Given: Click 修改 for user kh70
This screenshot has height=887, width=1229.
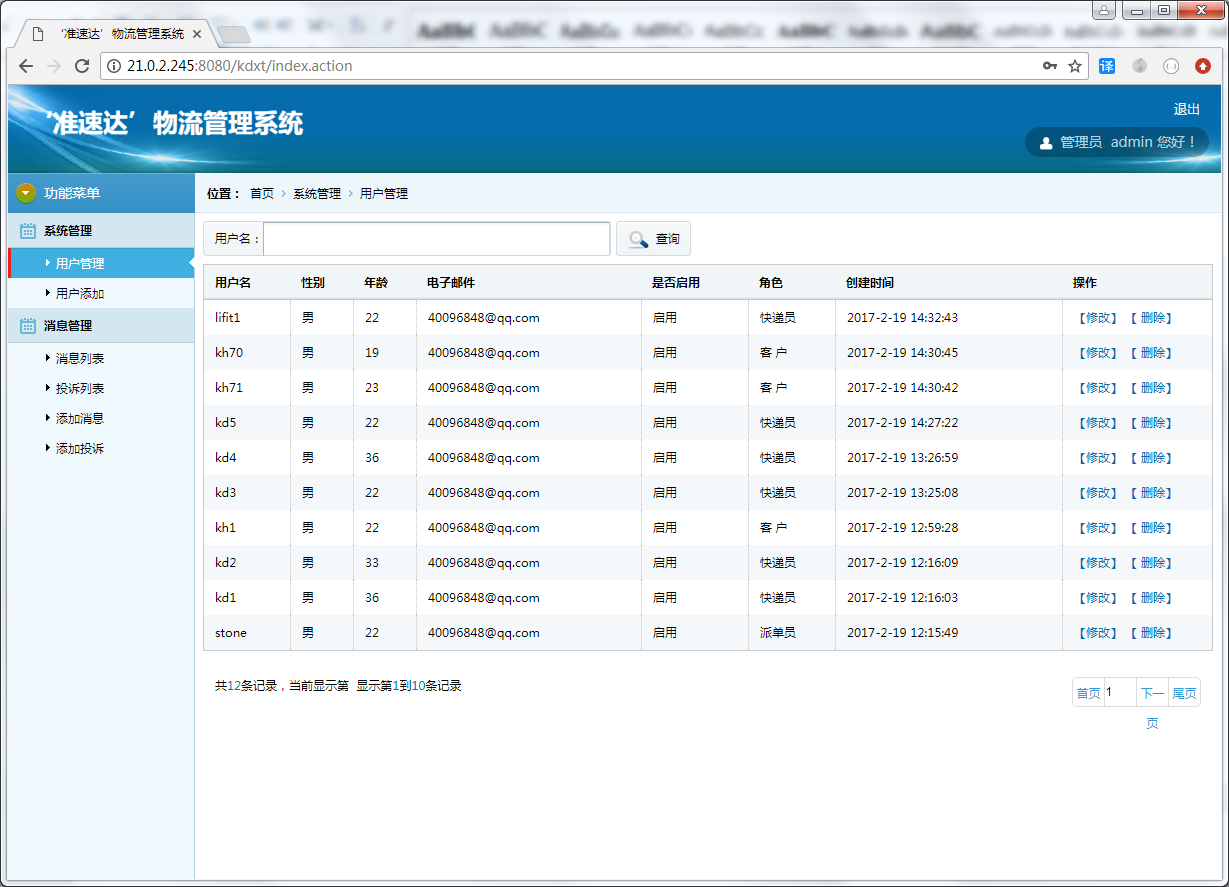Looking at the screenshot, I should click(1097, 352).
